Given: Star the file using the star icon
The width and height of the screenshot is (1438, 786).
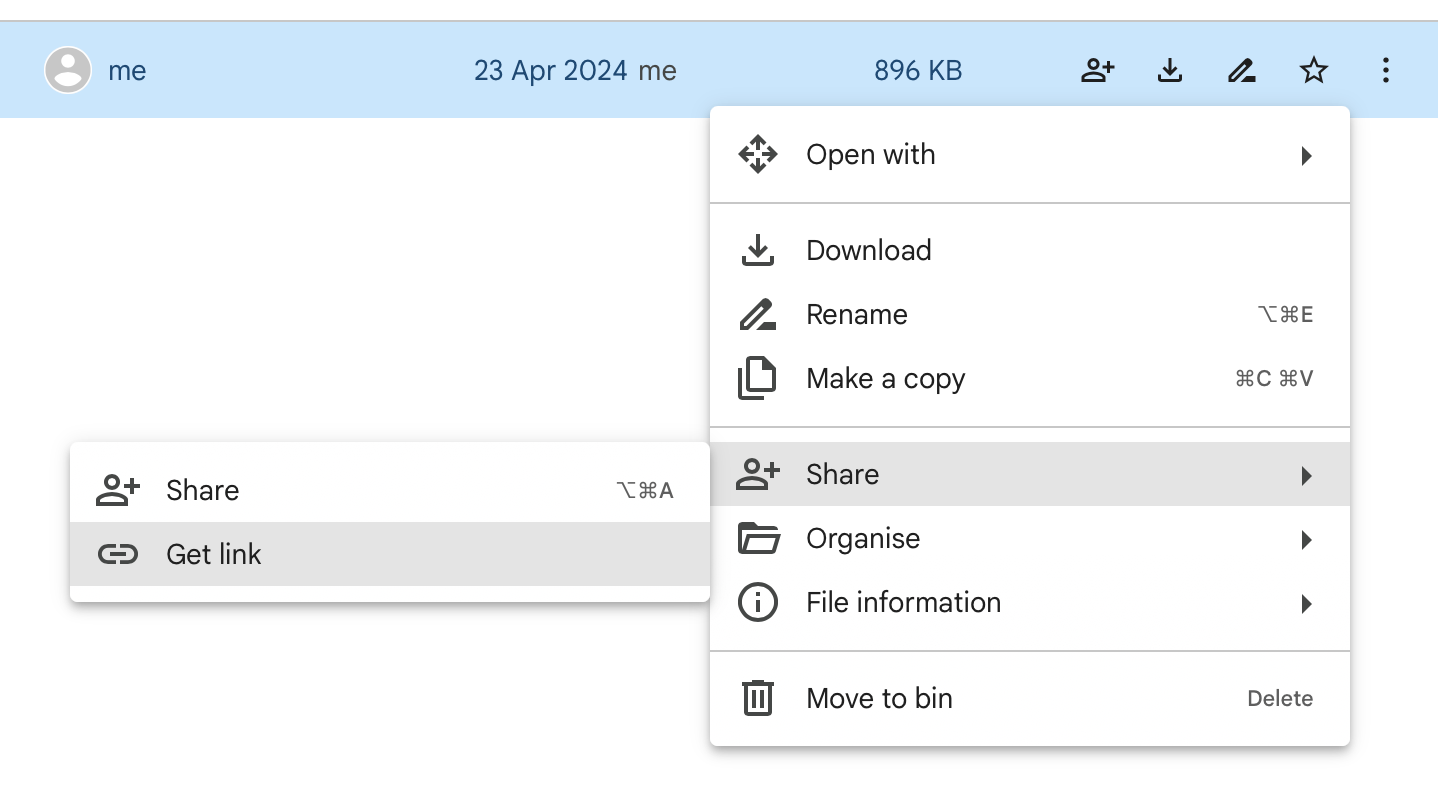Looking at the screenshot, I should pyautogui.click(x=1314, y=70).
